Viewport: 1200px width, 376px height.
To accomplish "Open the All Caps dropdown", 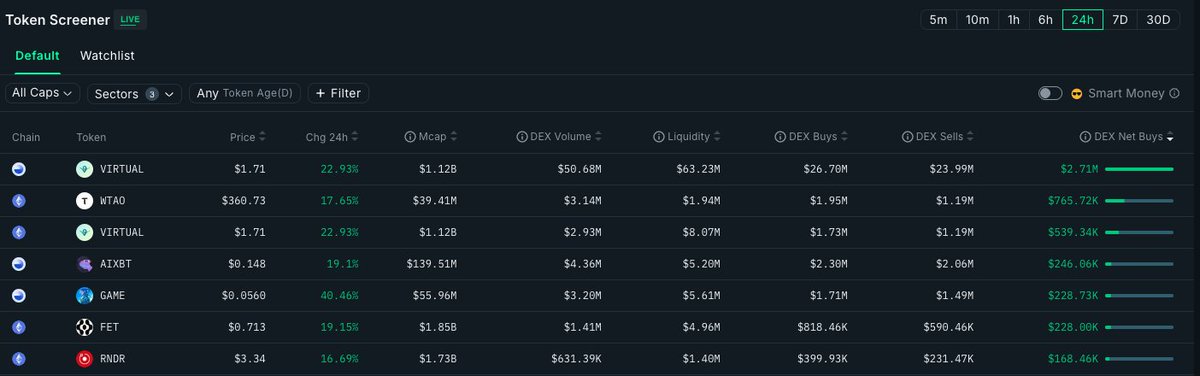I will point(43,93).
